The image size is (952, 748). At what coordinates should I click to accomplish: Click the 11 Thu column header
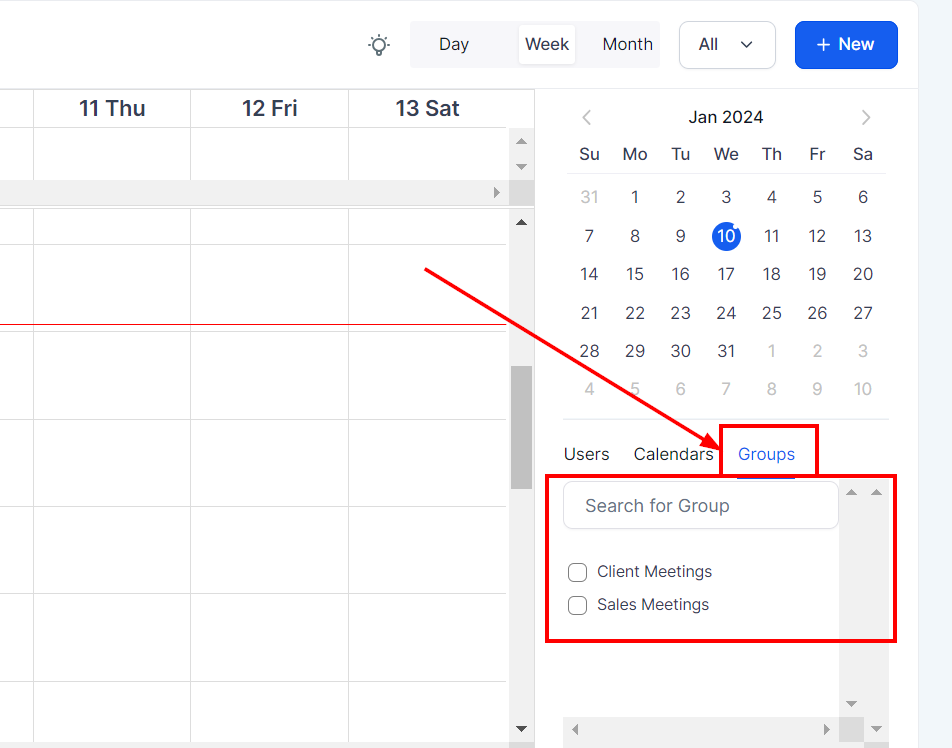pyautogui.click(x=112, y=109)
